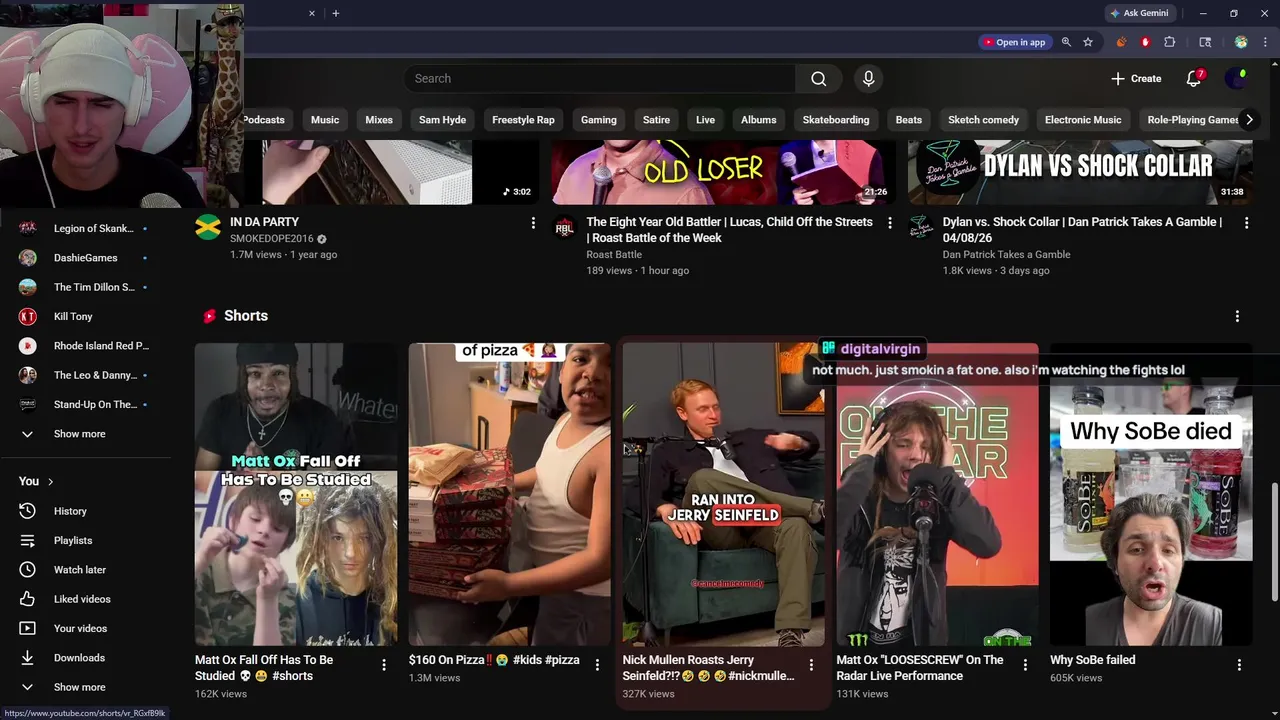The image size is (1280, 720).
Task: Select the Live chip
Action: pyautogui.click(x=705, y=120)
